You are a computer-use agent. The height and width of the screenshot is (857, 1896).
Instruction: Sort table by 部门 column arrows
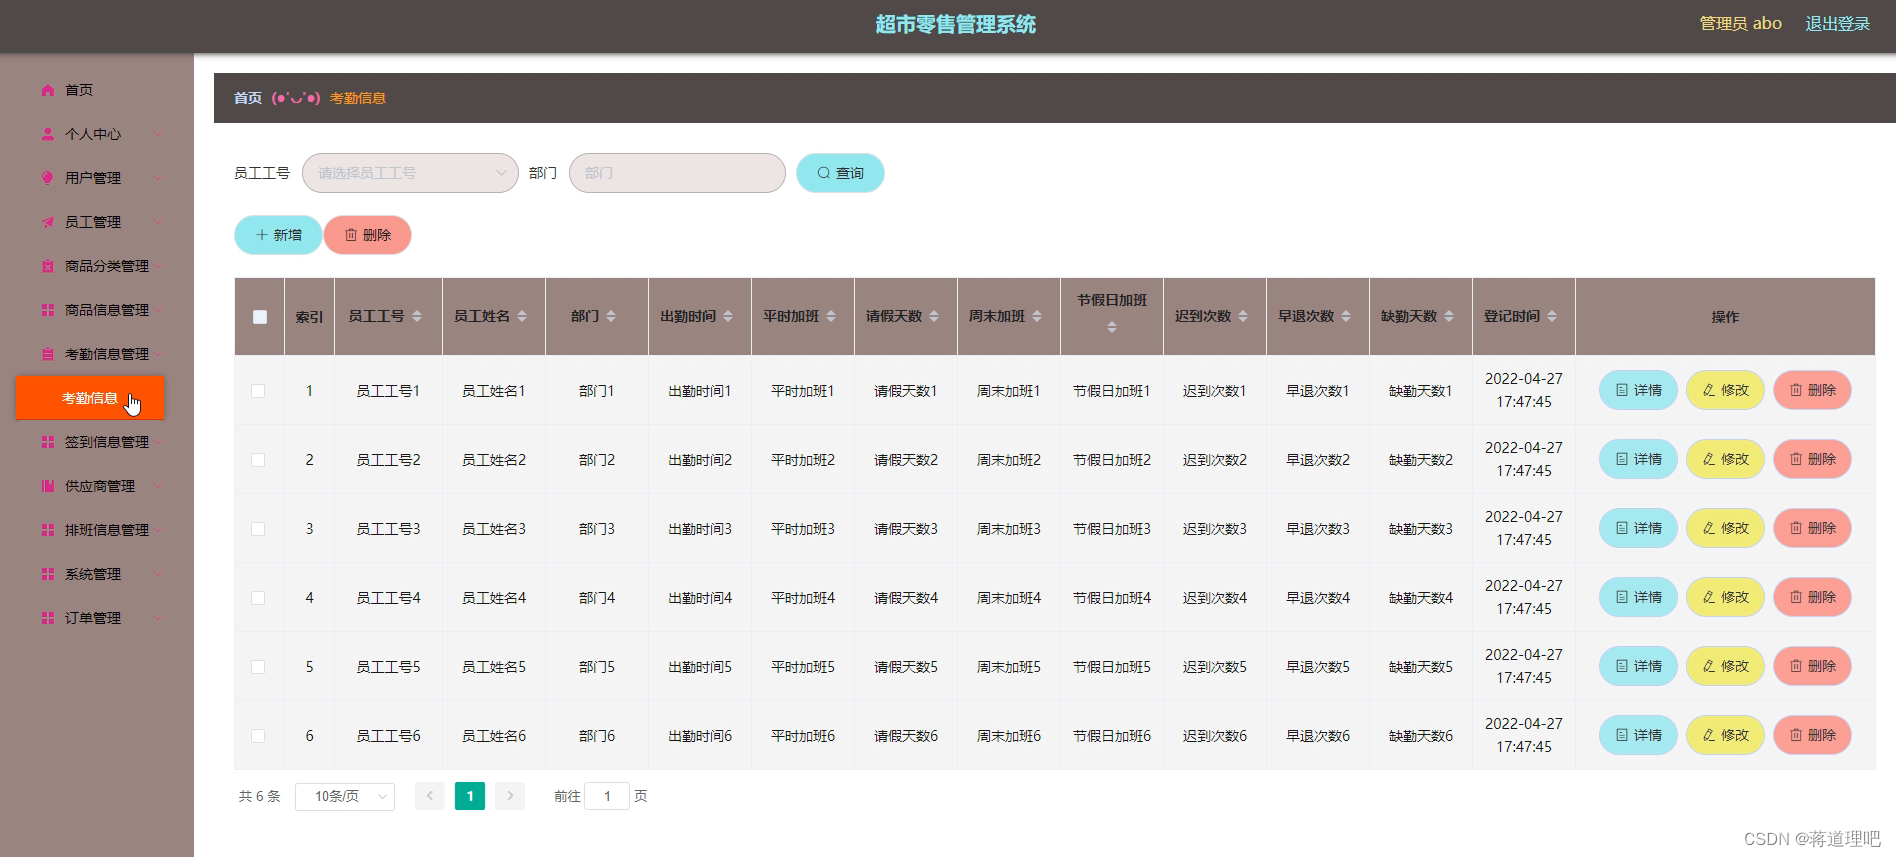pyautogui.click(x=611, y=316)
